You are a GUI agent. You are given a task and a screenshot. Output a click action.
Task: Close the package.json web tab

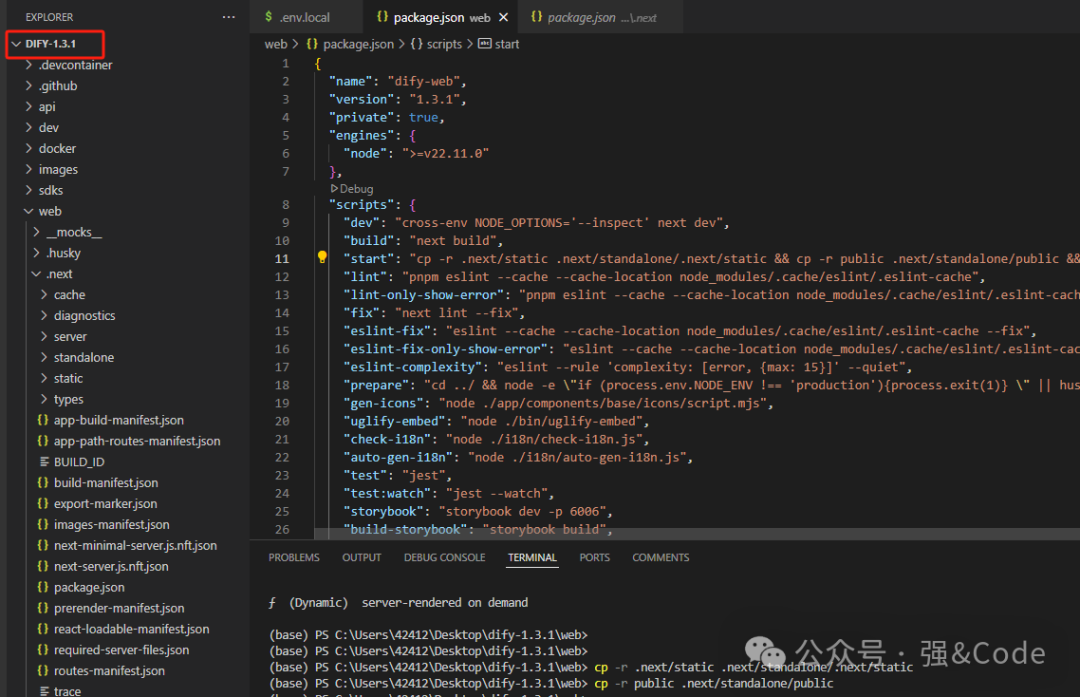[503, 17]
